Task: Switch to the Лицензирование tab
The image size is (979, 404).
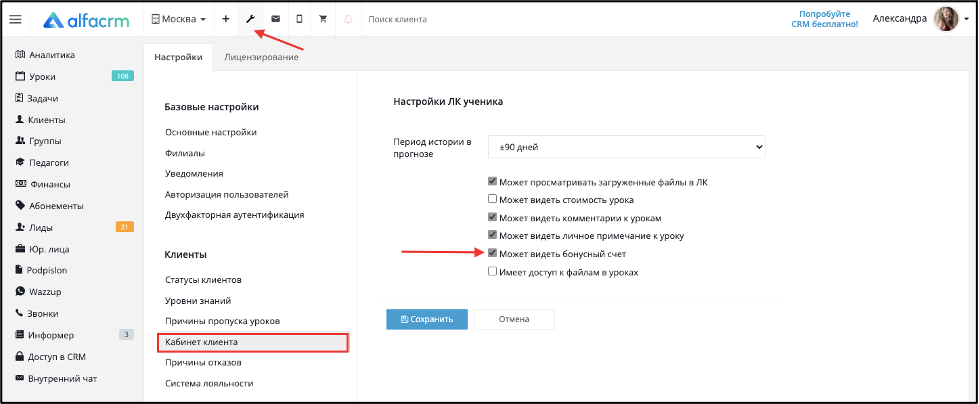Action: pos(261,57)
